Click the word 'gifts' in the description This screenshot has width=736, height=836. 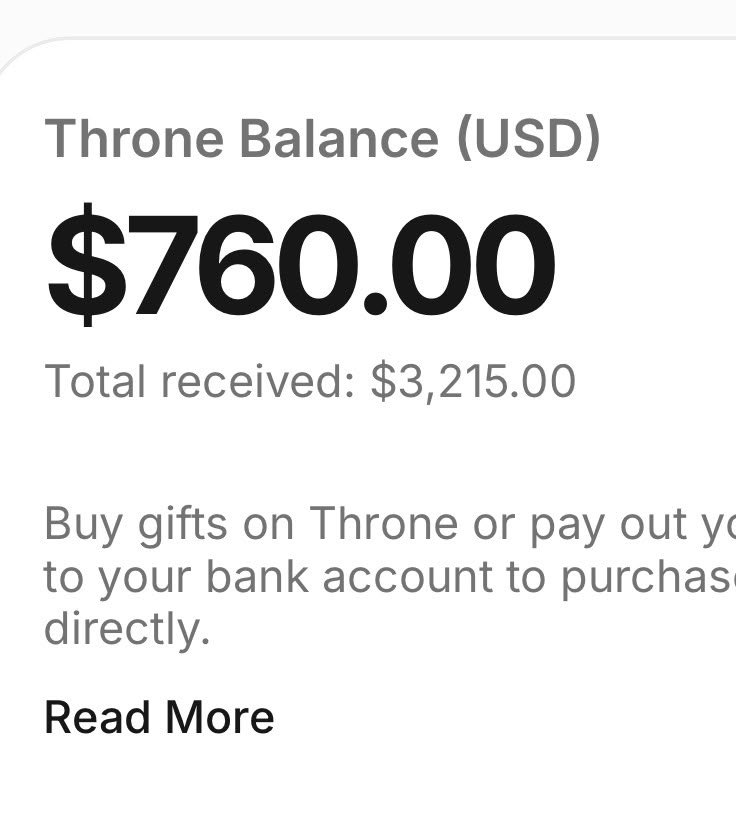(183, 525)
